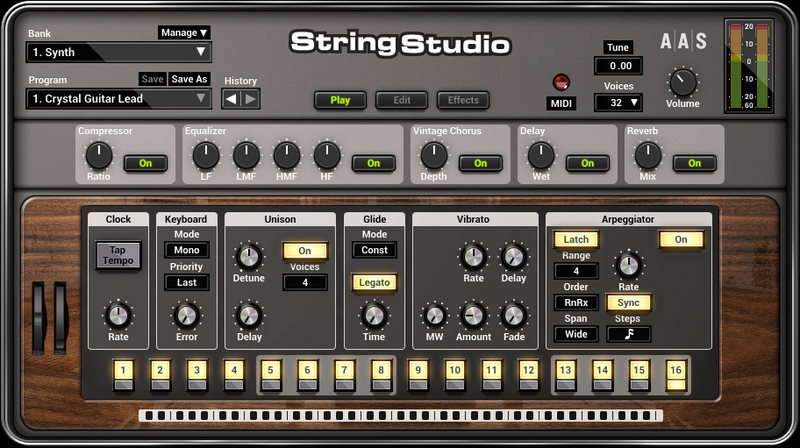Image resolution: width=800 pixels, height=448 pixels.
Task: Switch to the Edit view
Action: click(402, 100)
